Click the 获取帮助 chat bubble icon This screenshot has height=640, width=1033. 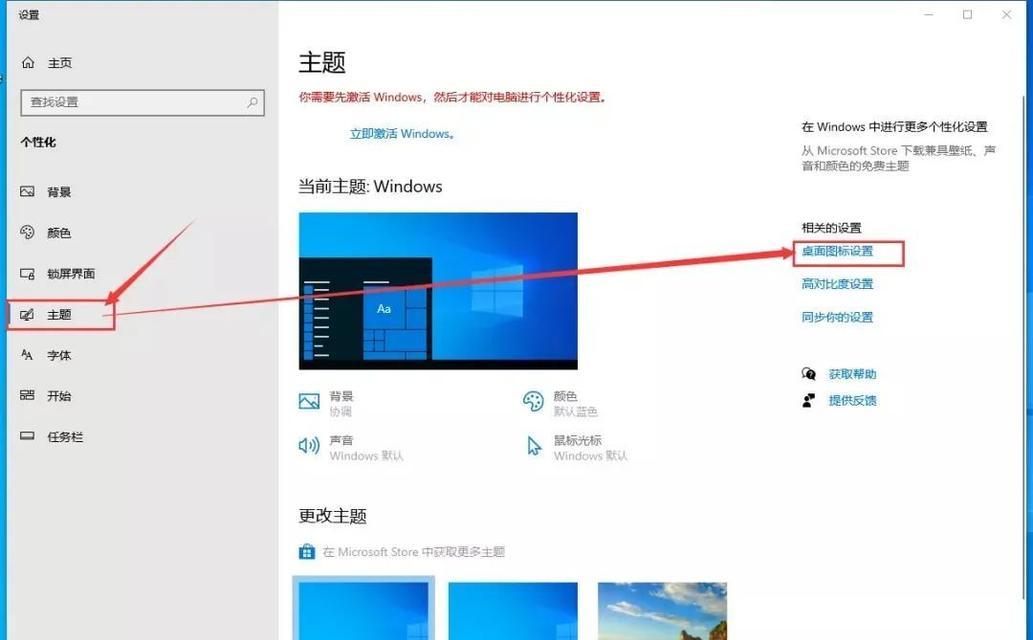[x=808, y=374]
